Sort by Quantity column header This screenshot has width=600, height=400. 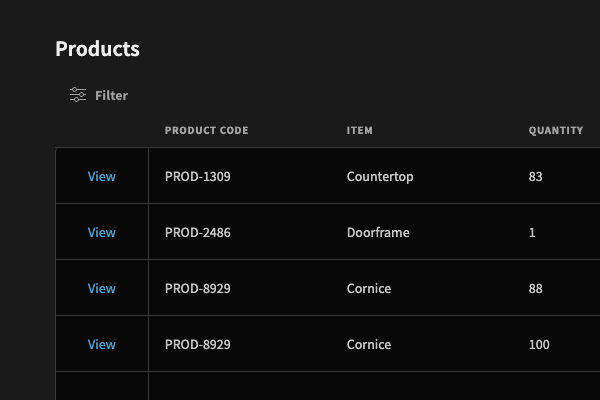556,130
